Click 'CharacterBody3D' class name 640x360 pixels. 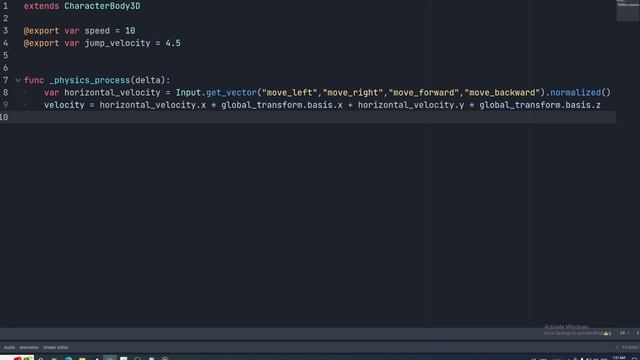pos(102,6)
